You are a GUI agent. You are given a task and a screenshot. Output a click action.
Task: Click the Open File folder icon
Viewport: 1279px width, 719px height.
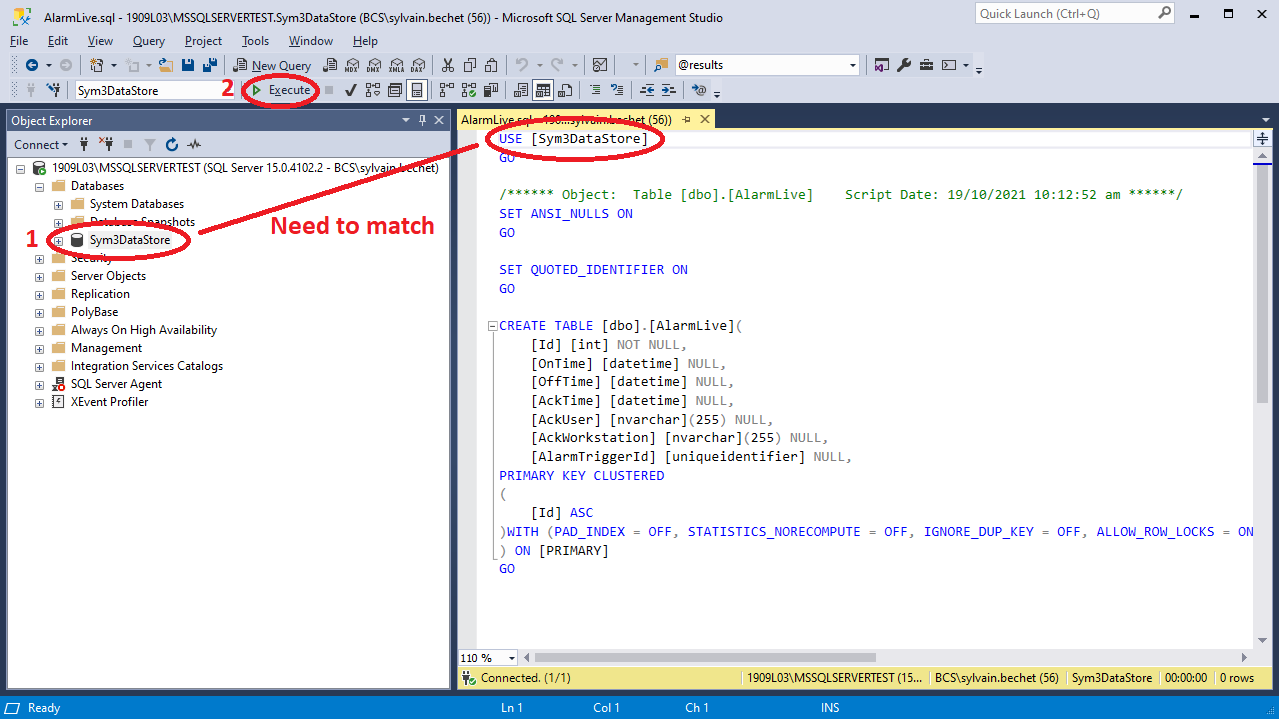[x=165, y=65]
